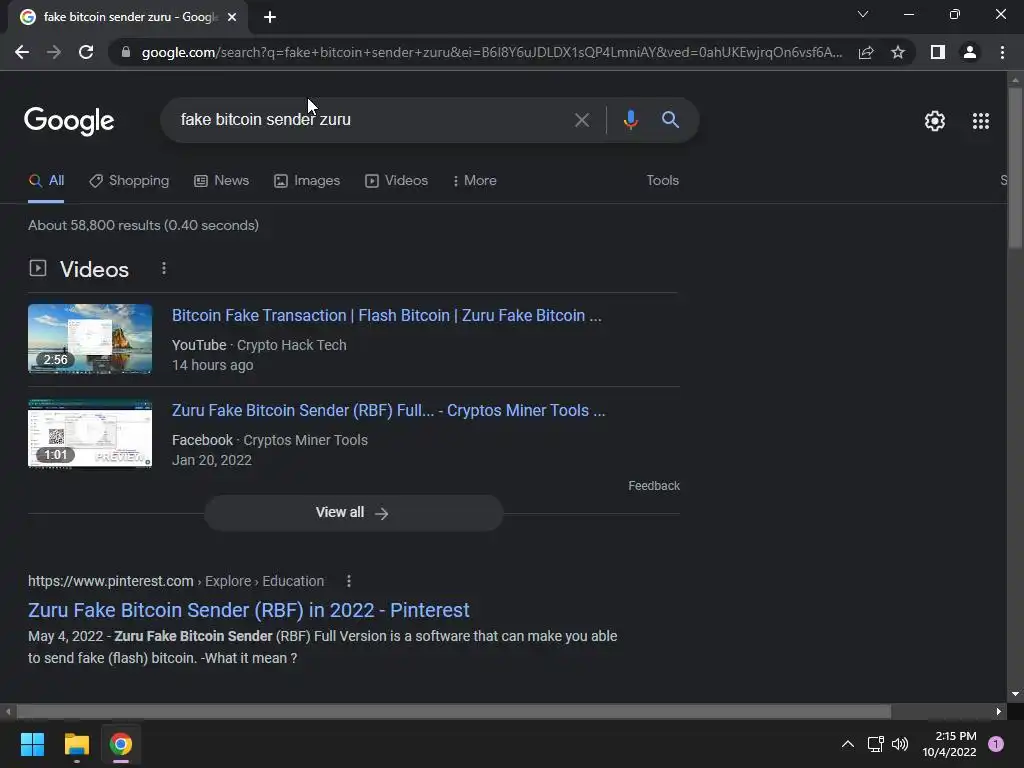
Task: Go back to the previous page
Action: point(22,52)
